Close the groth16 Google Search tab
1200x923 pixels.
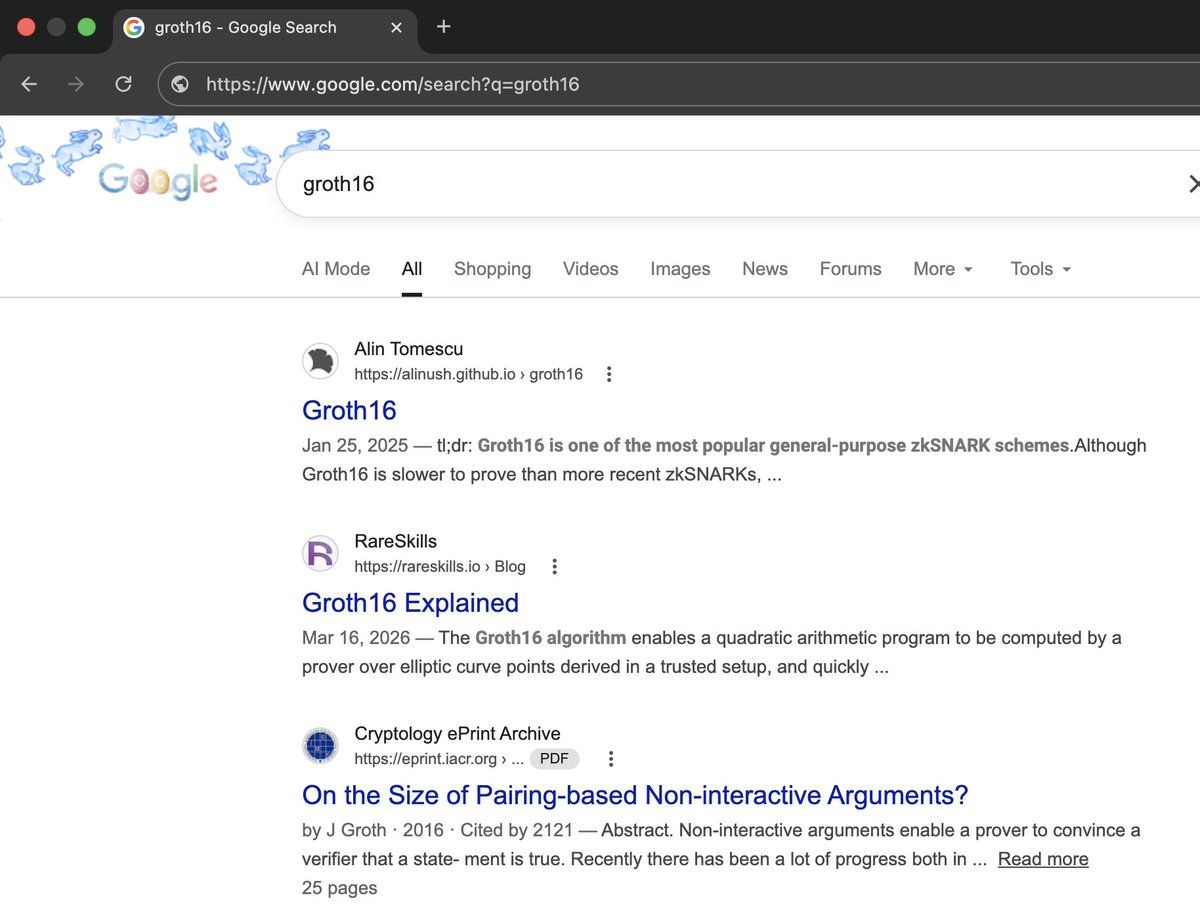click(396, 28)
